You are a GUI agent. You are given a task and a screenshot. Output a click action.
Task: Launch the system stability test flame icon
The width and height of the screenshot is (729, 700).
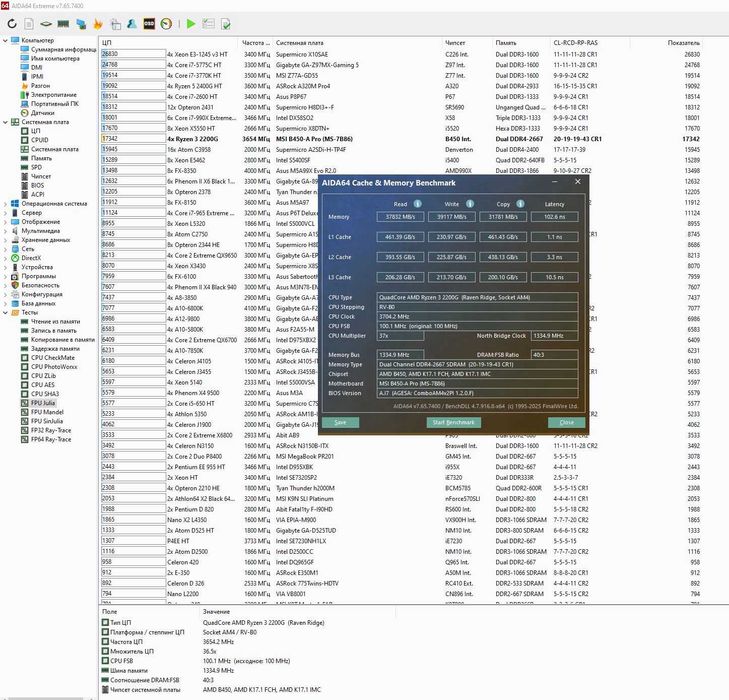98,24
